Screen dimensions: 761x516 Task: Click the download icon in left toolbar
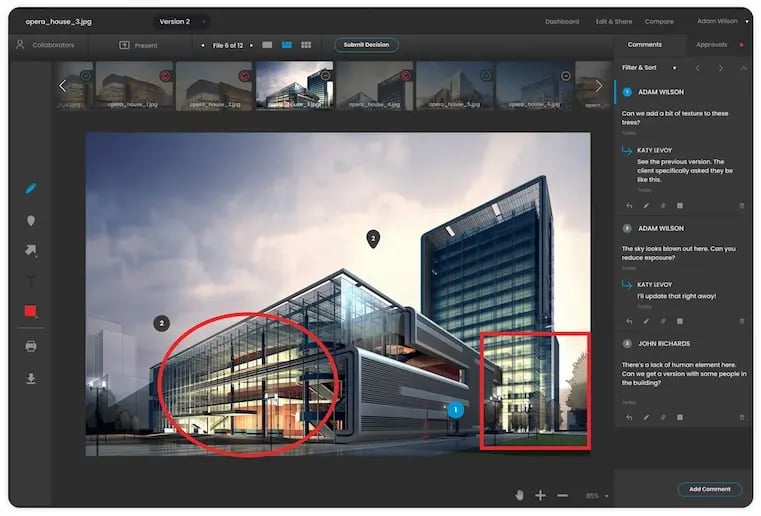[x=31, y=378]
